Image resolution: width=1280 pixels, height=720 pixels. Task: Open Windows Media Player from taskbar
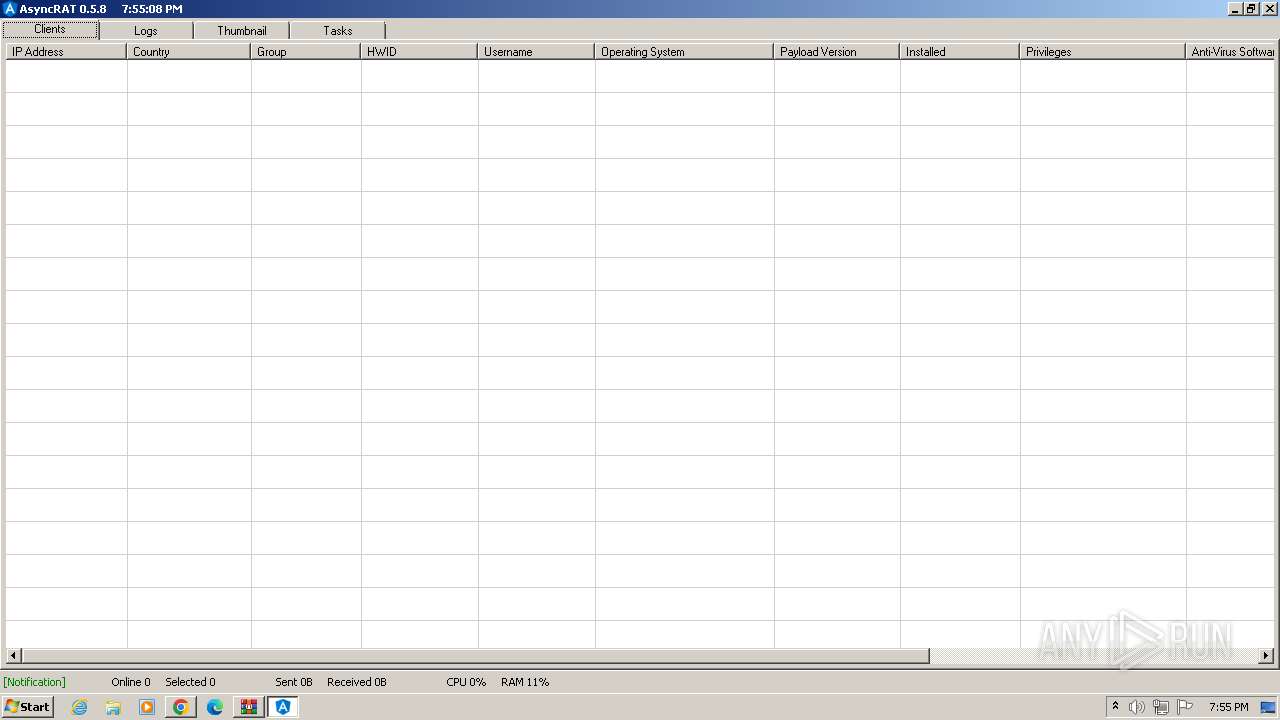[147, 707]
